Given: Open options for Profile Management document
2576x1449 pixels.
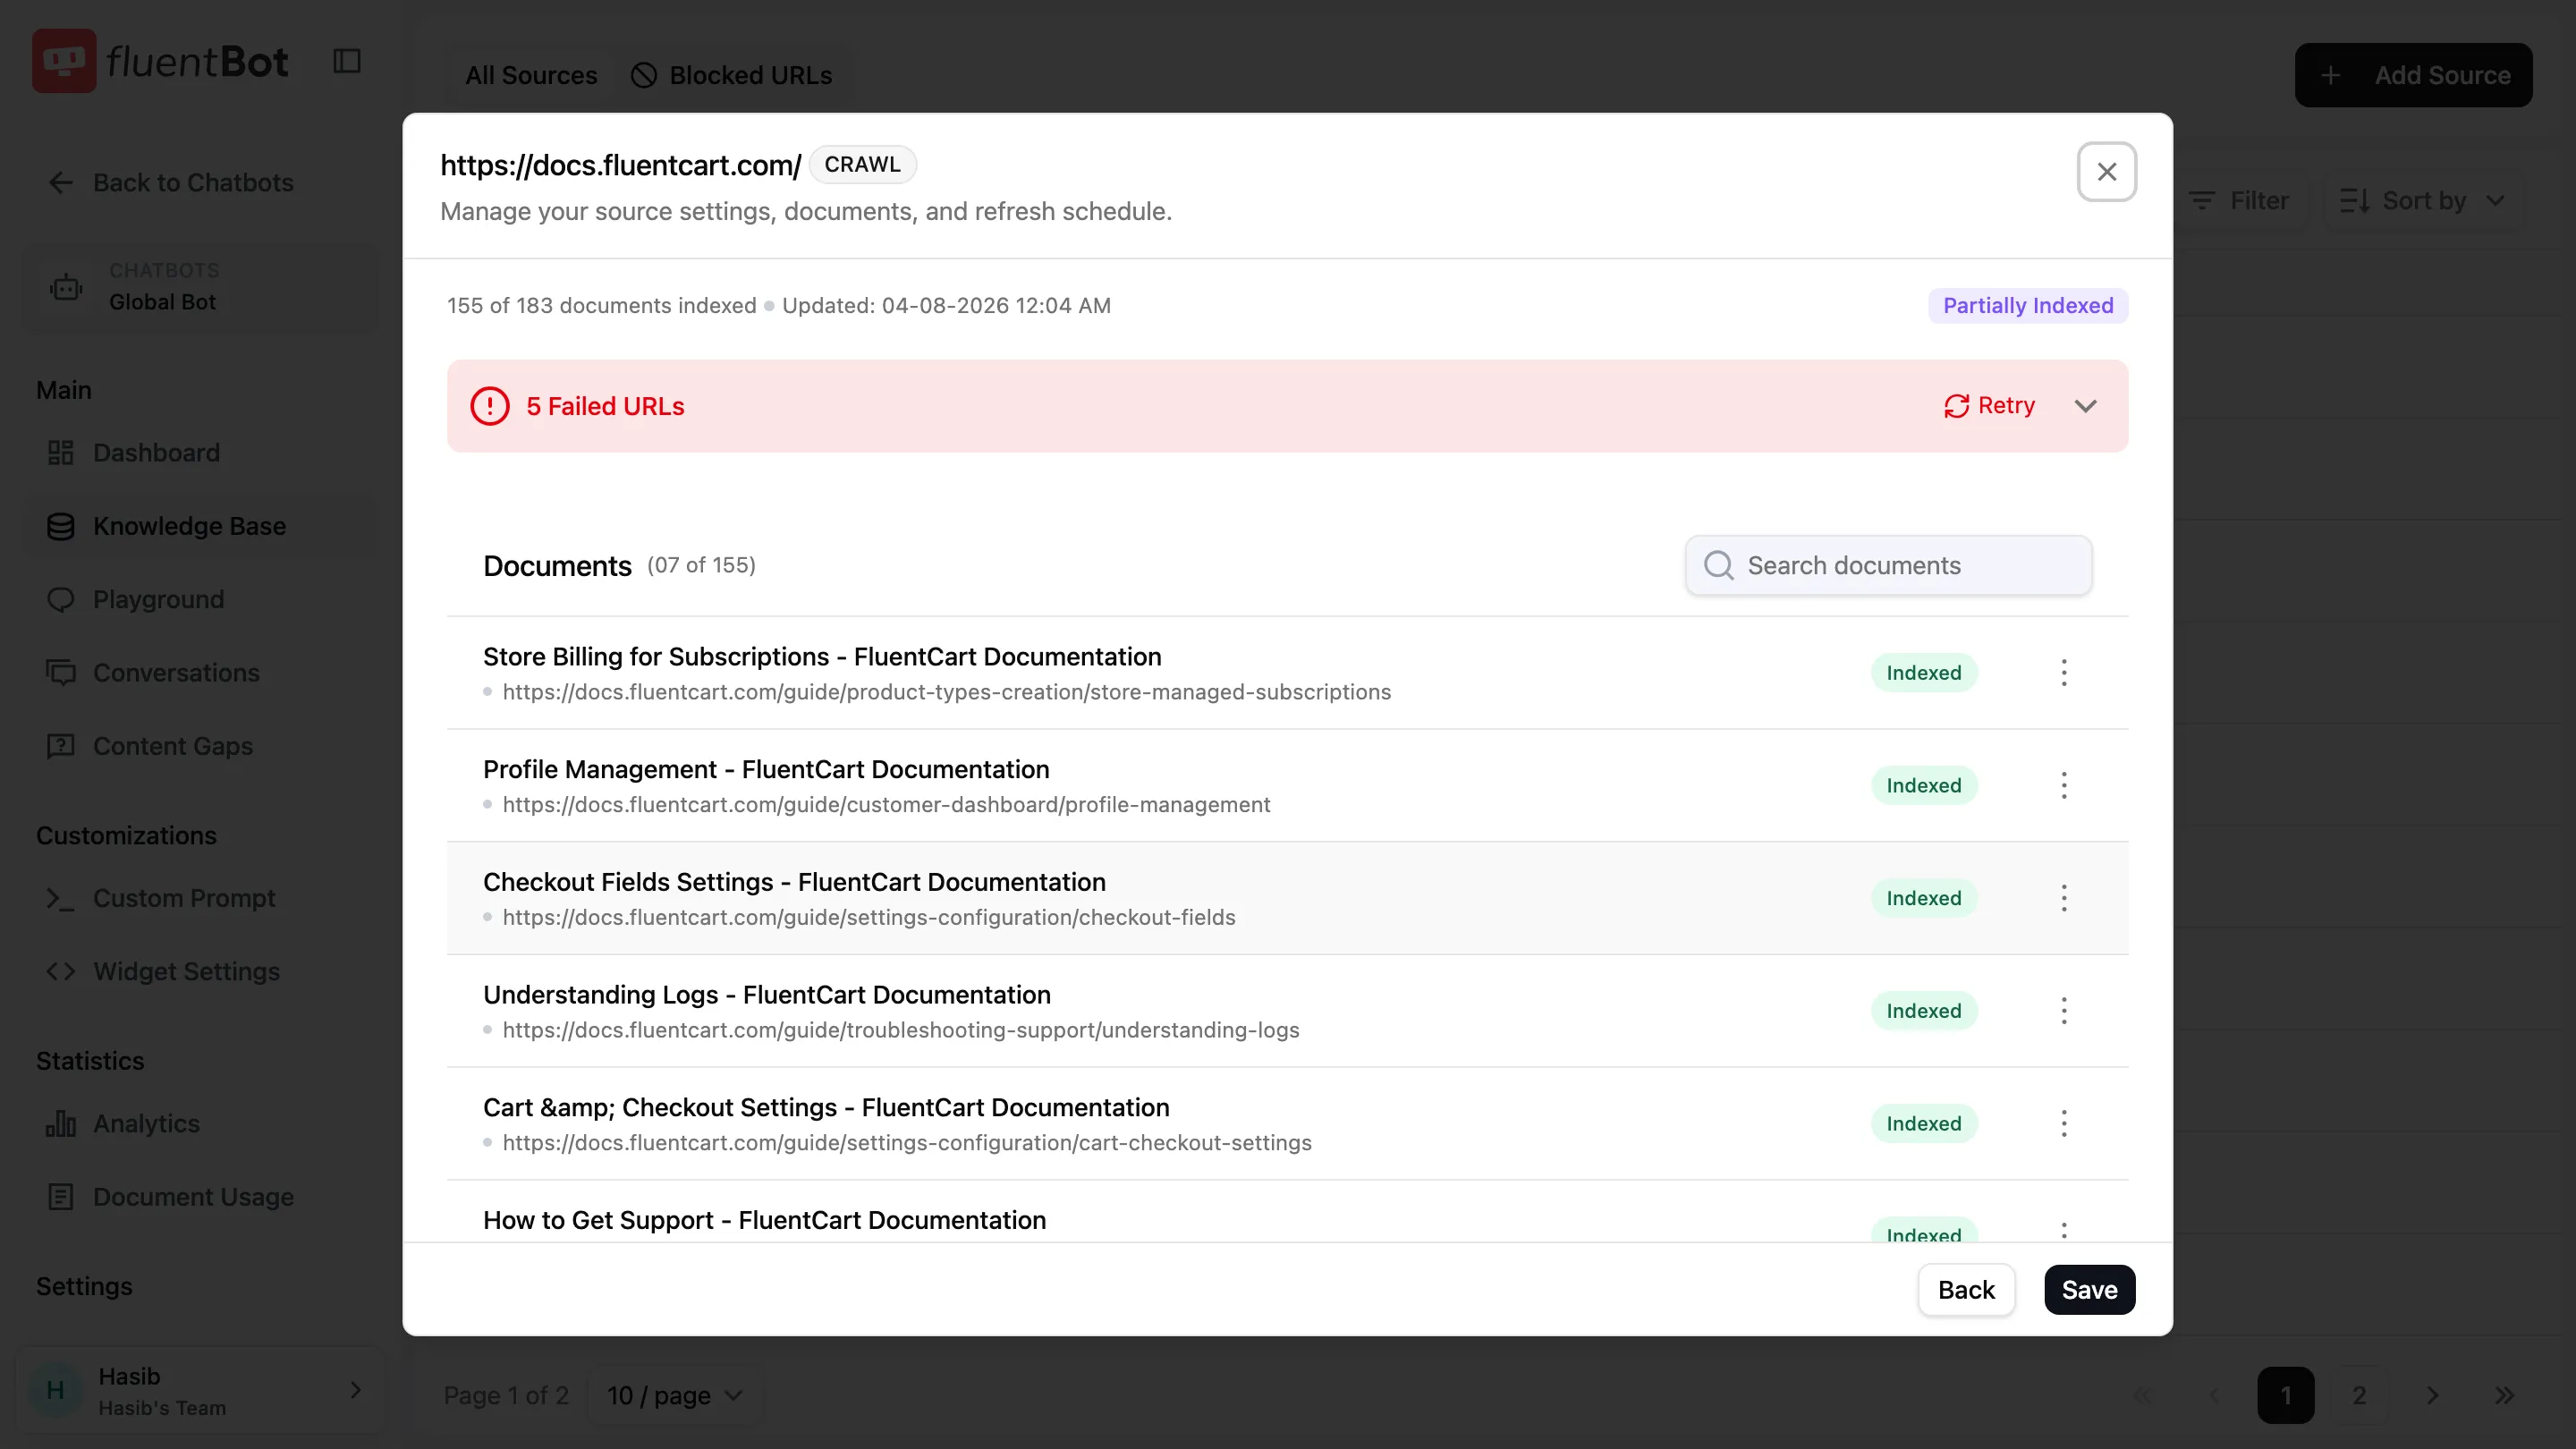Looking at the screenshot, I should point(2064,786).
